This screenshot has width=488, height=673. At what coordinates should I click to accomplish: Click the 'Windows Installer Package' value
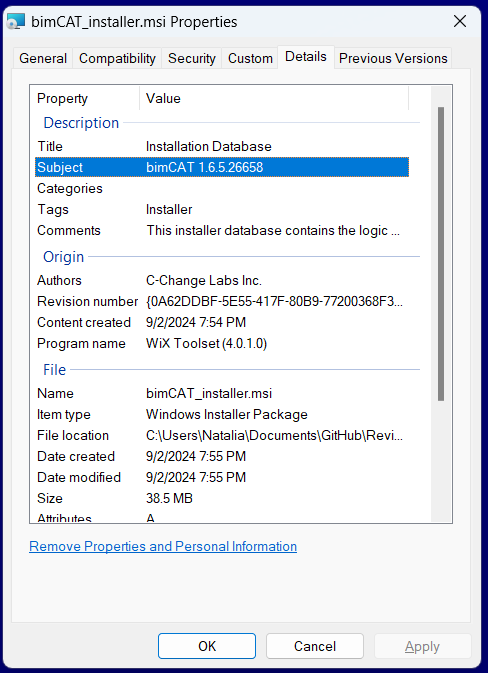pyautogui.click(x=227, y=414)
